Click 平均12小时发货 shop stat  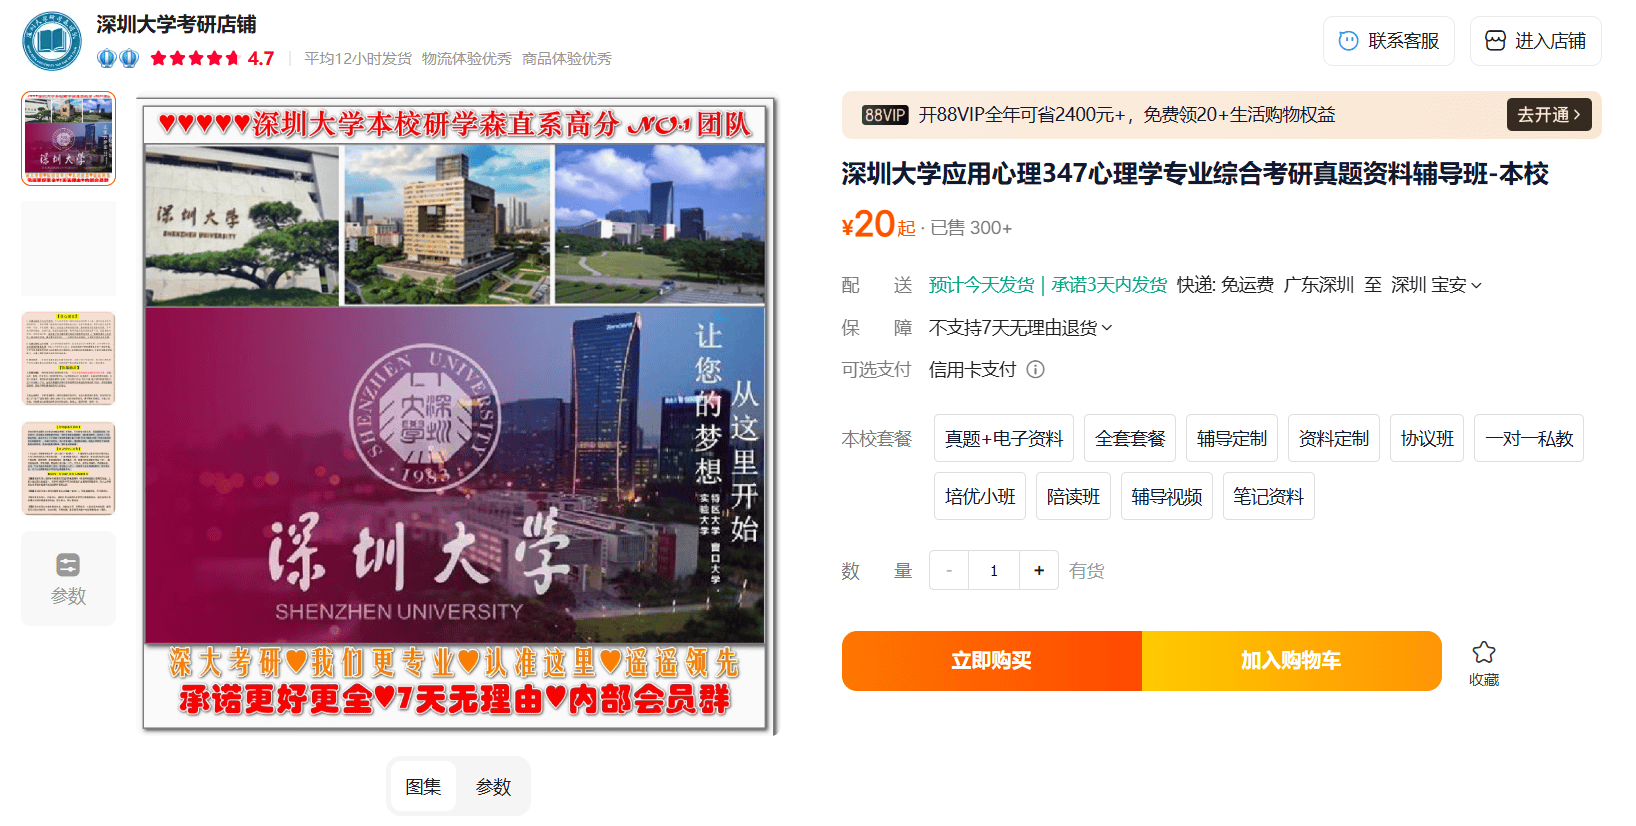358,59
